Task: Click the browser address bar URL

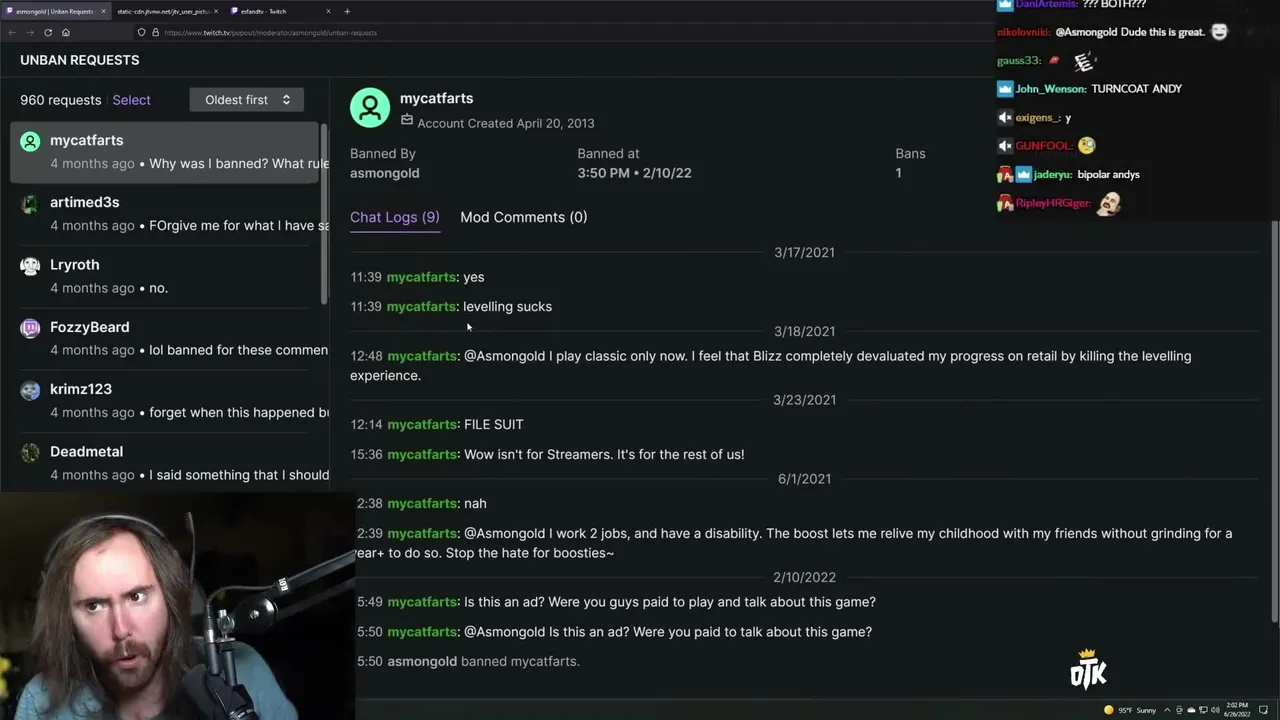Action: [x=270, y=32]
